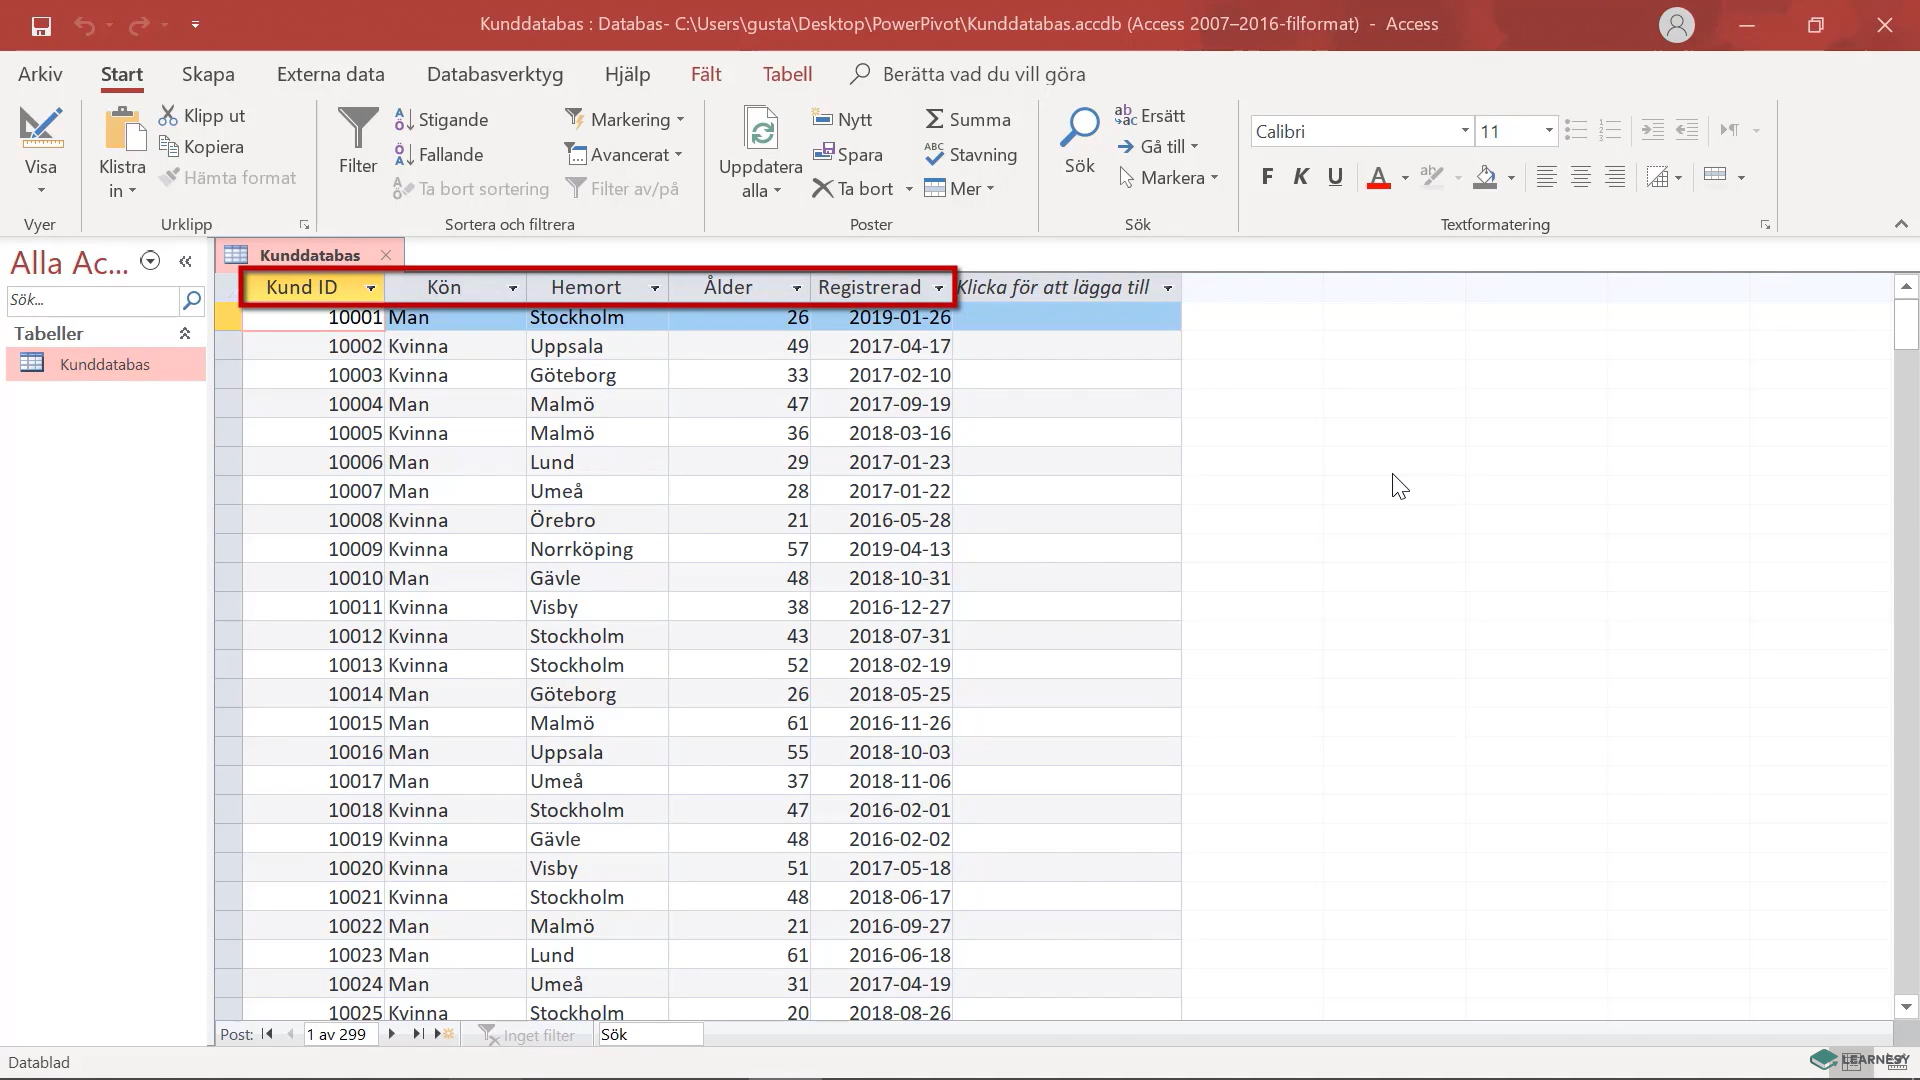Click the Avancerat filter button
The height and width of the screenshot is (1080, 1920).
point(624,154)
